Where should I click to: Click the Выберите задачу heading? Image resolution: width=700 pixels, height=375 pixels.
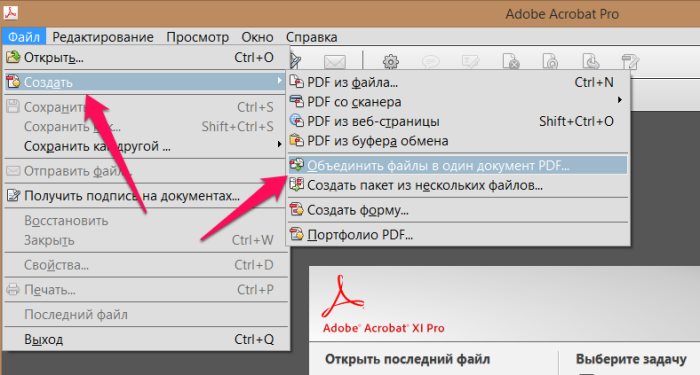click(631, 359)
